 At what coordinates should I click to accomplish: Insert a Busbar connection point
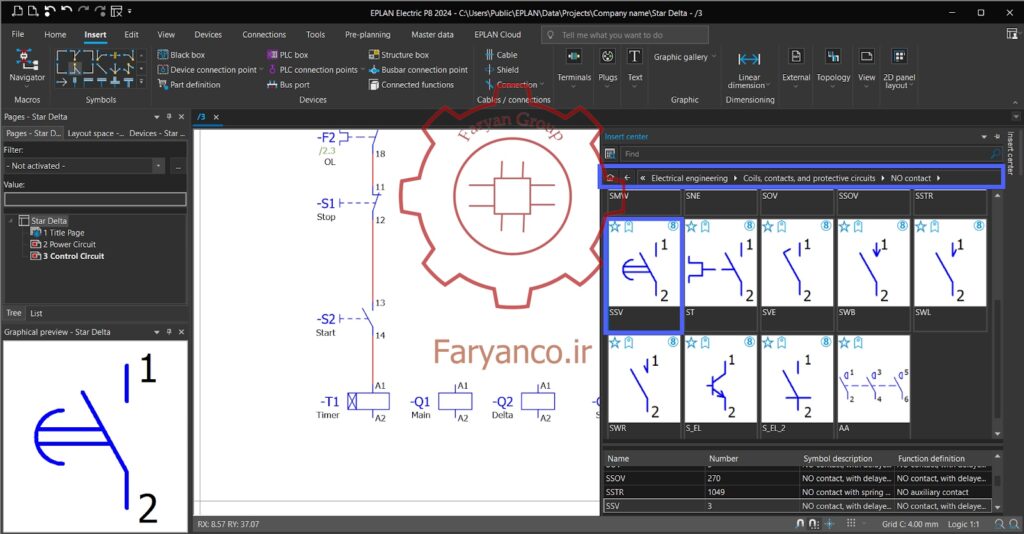coord(418,70)
